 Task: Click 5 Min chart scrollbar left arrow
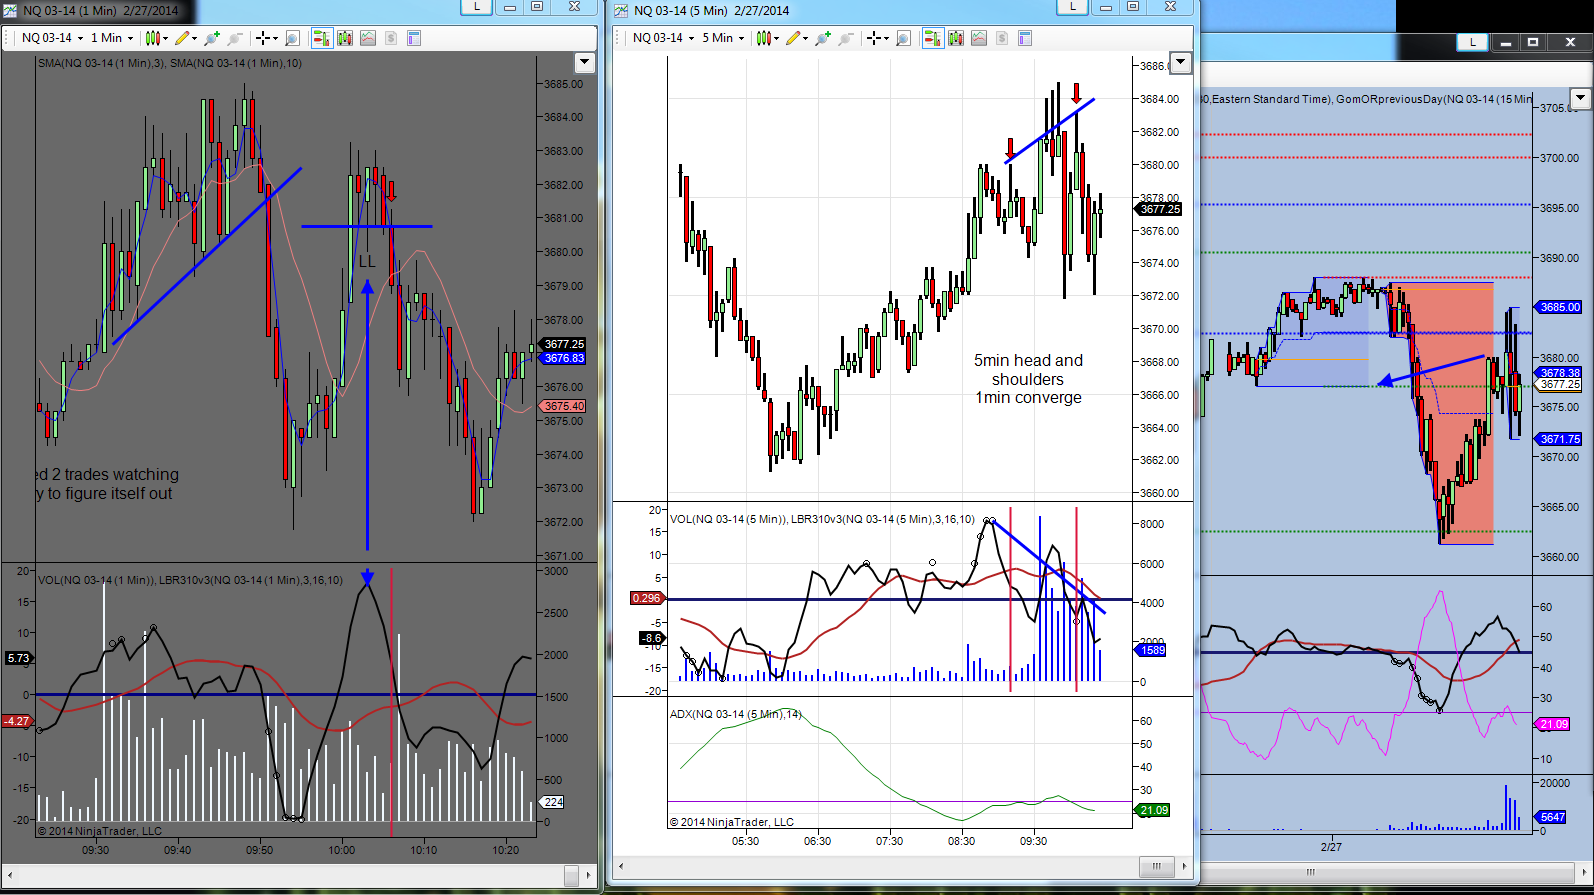coord(621,866)
